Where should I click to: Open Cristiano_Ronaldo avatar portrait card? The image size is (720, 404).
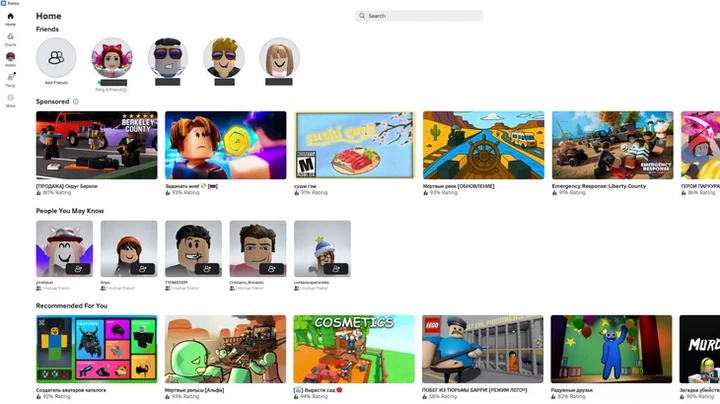(x=258, y=248)
